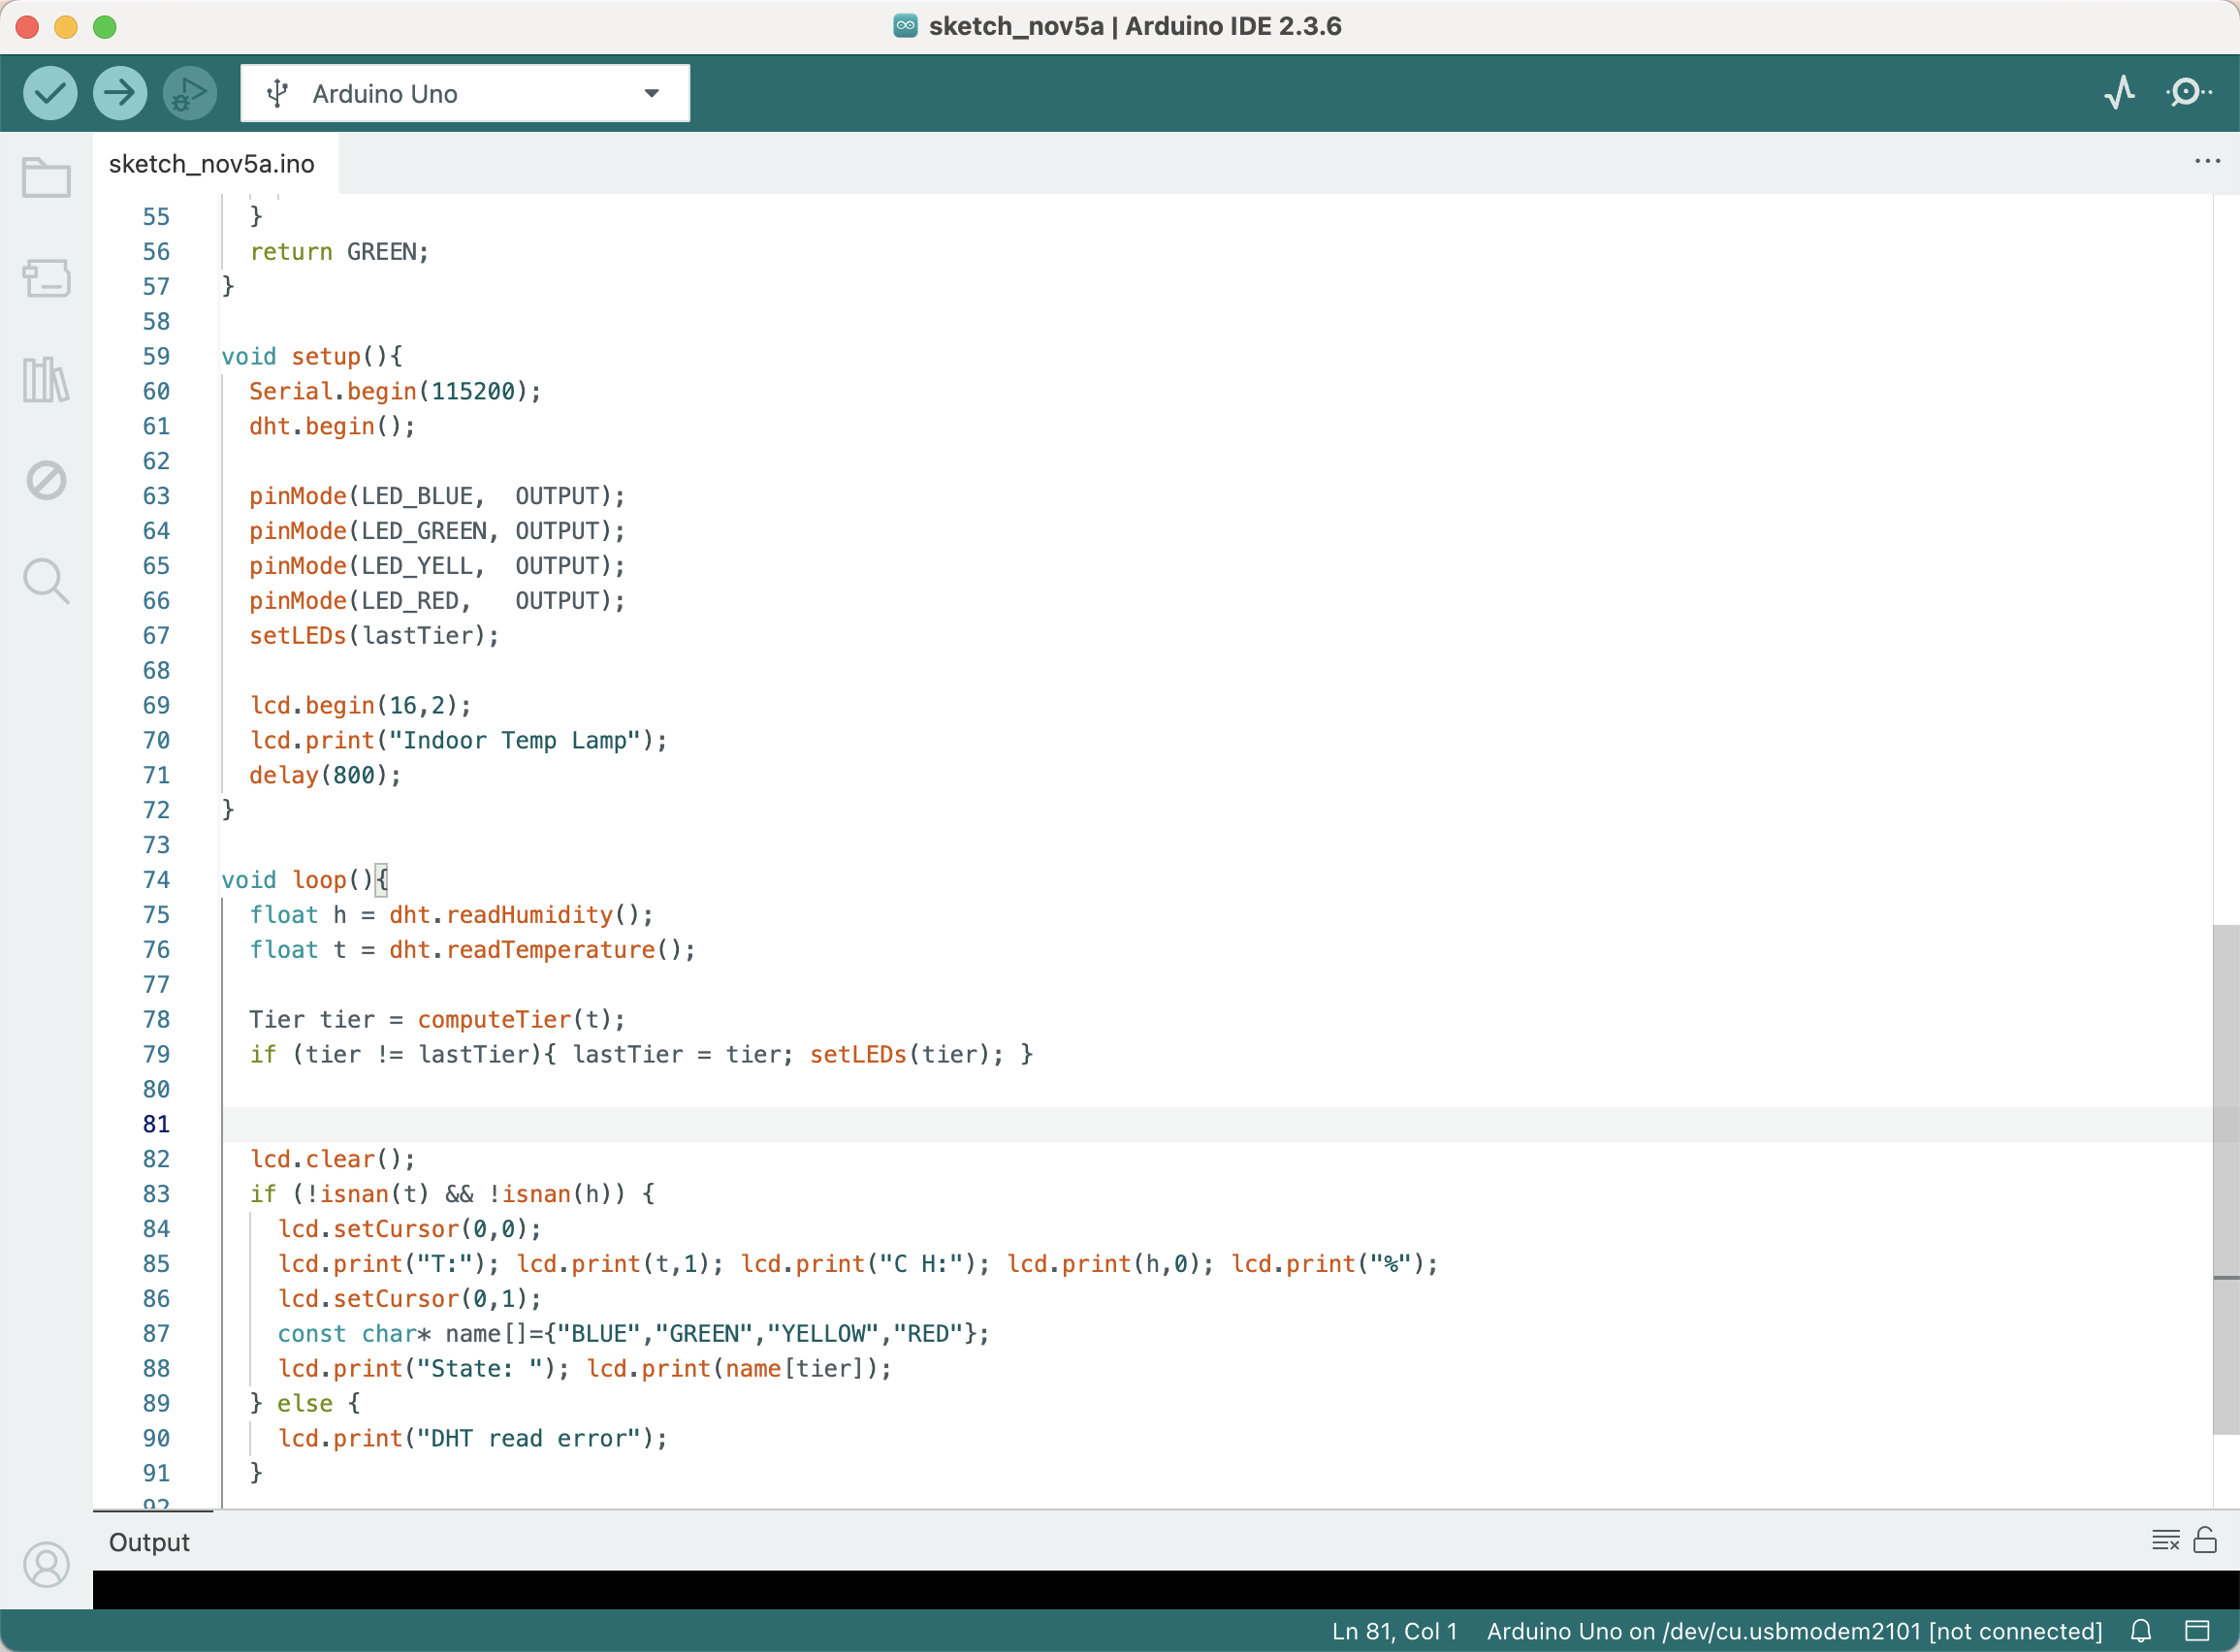The height and width of the screenshot is (1652, 2240).
Task: Open the Boards Manager sidebar panel
Action: click(46, 278)
